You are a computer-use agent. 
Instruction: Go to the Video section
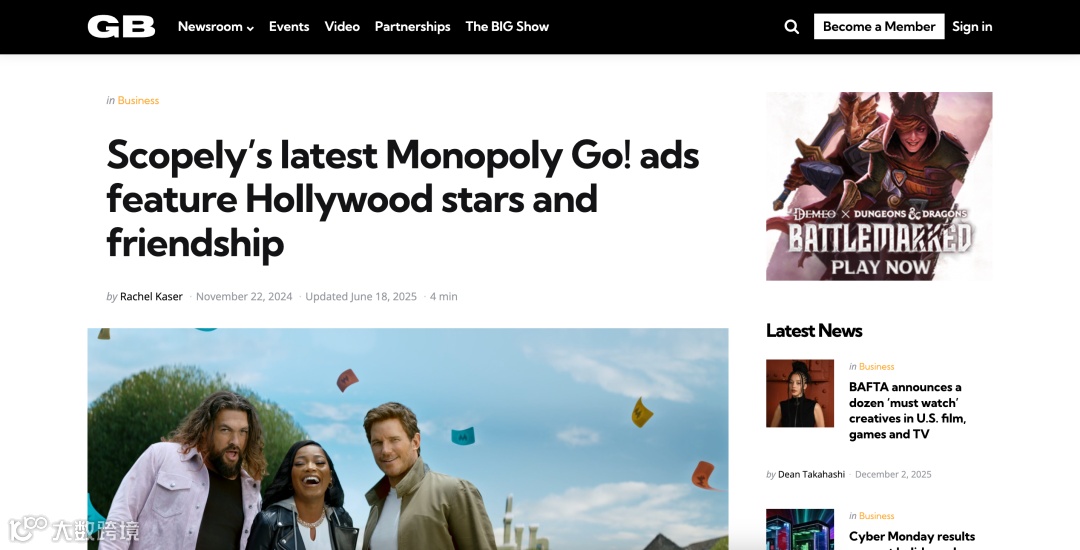[x=342, y=26]
